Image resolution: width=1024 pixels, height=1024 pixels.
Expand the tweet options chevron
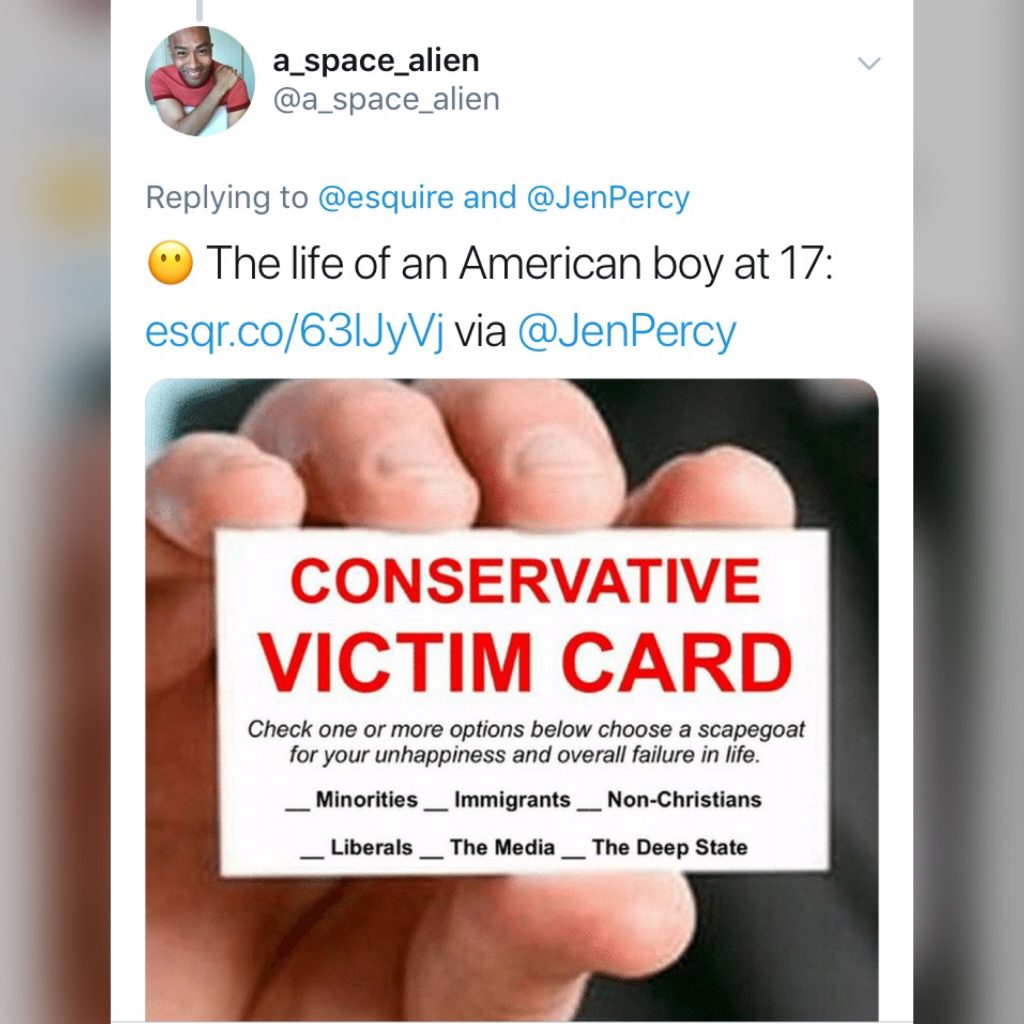[869, 63]
